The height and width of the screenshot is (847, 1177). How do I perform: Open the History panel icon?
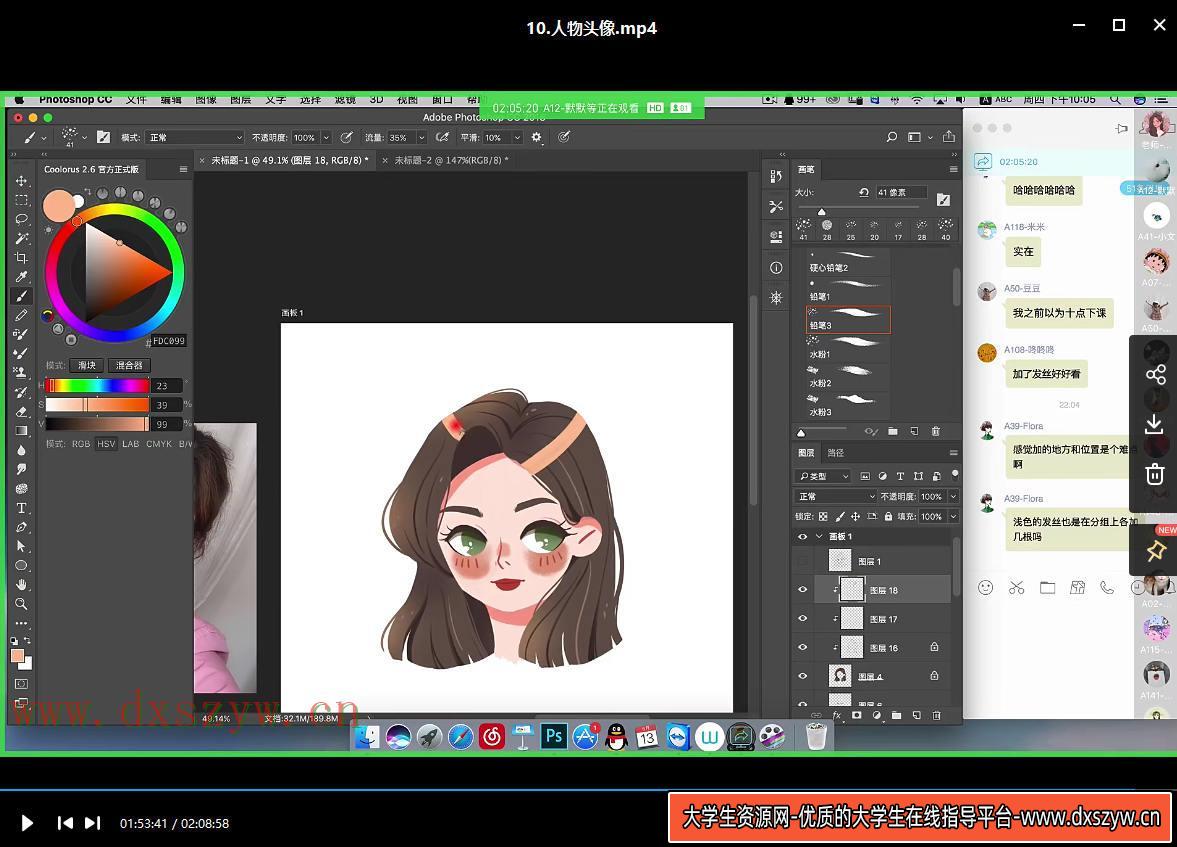[x=776, y=176]
